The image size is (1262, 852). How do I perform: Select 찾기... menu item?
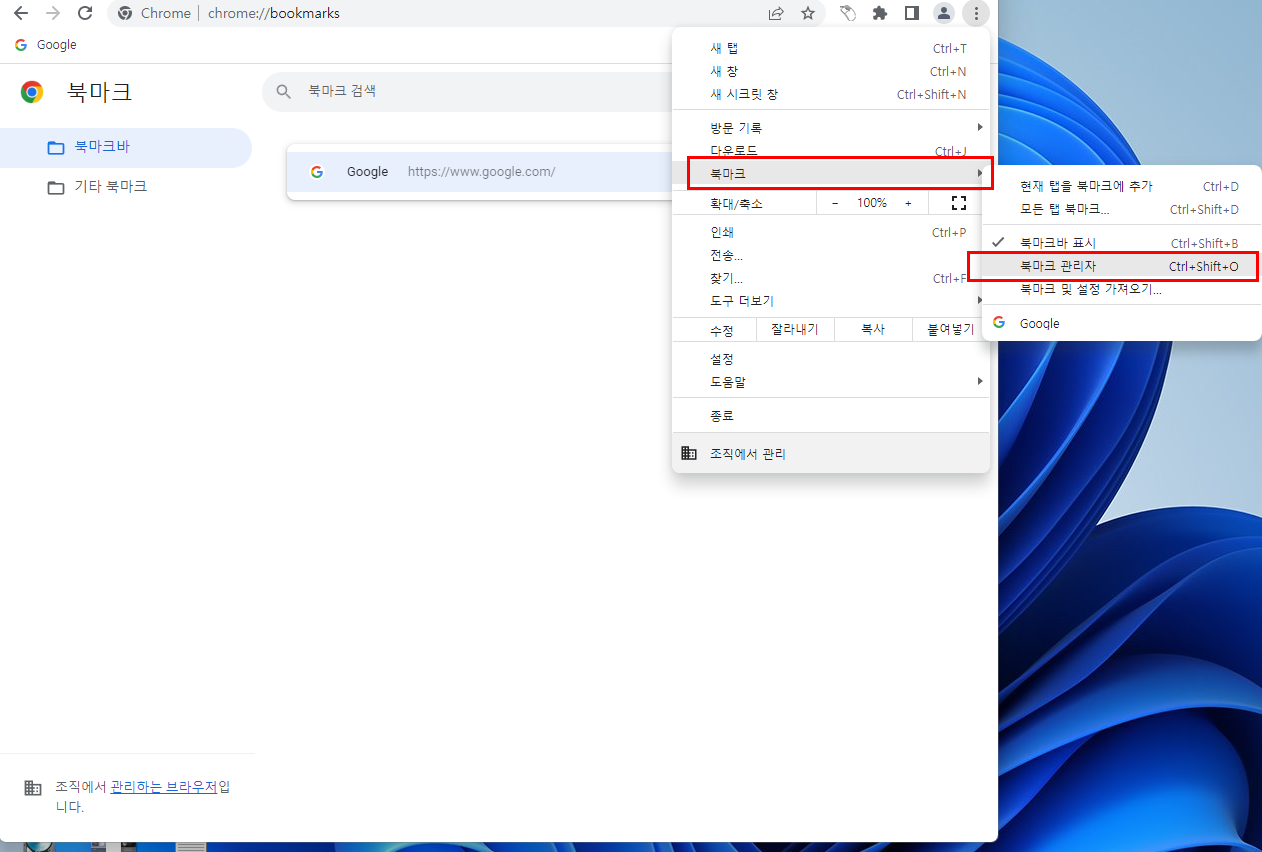831,278
